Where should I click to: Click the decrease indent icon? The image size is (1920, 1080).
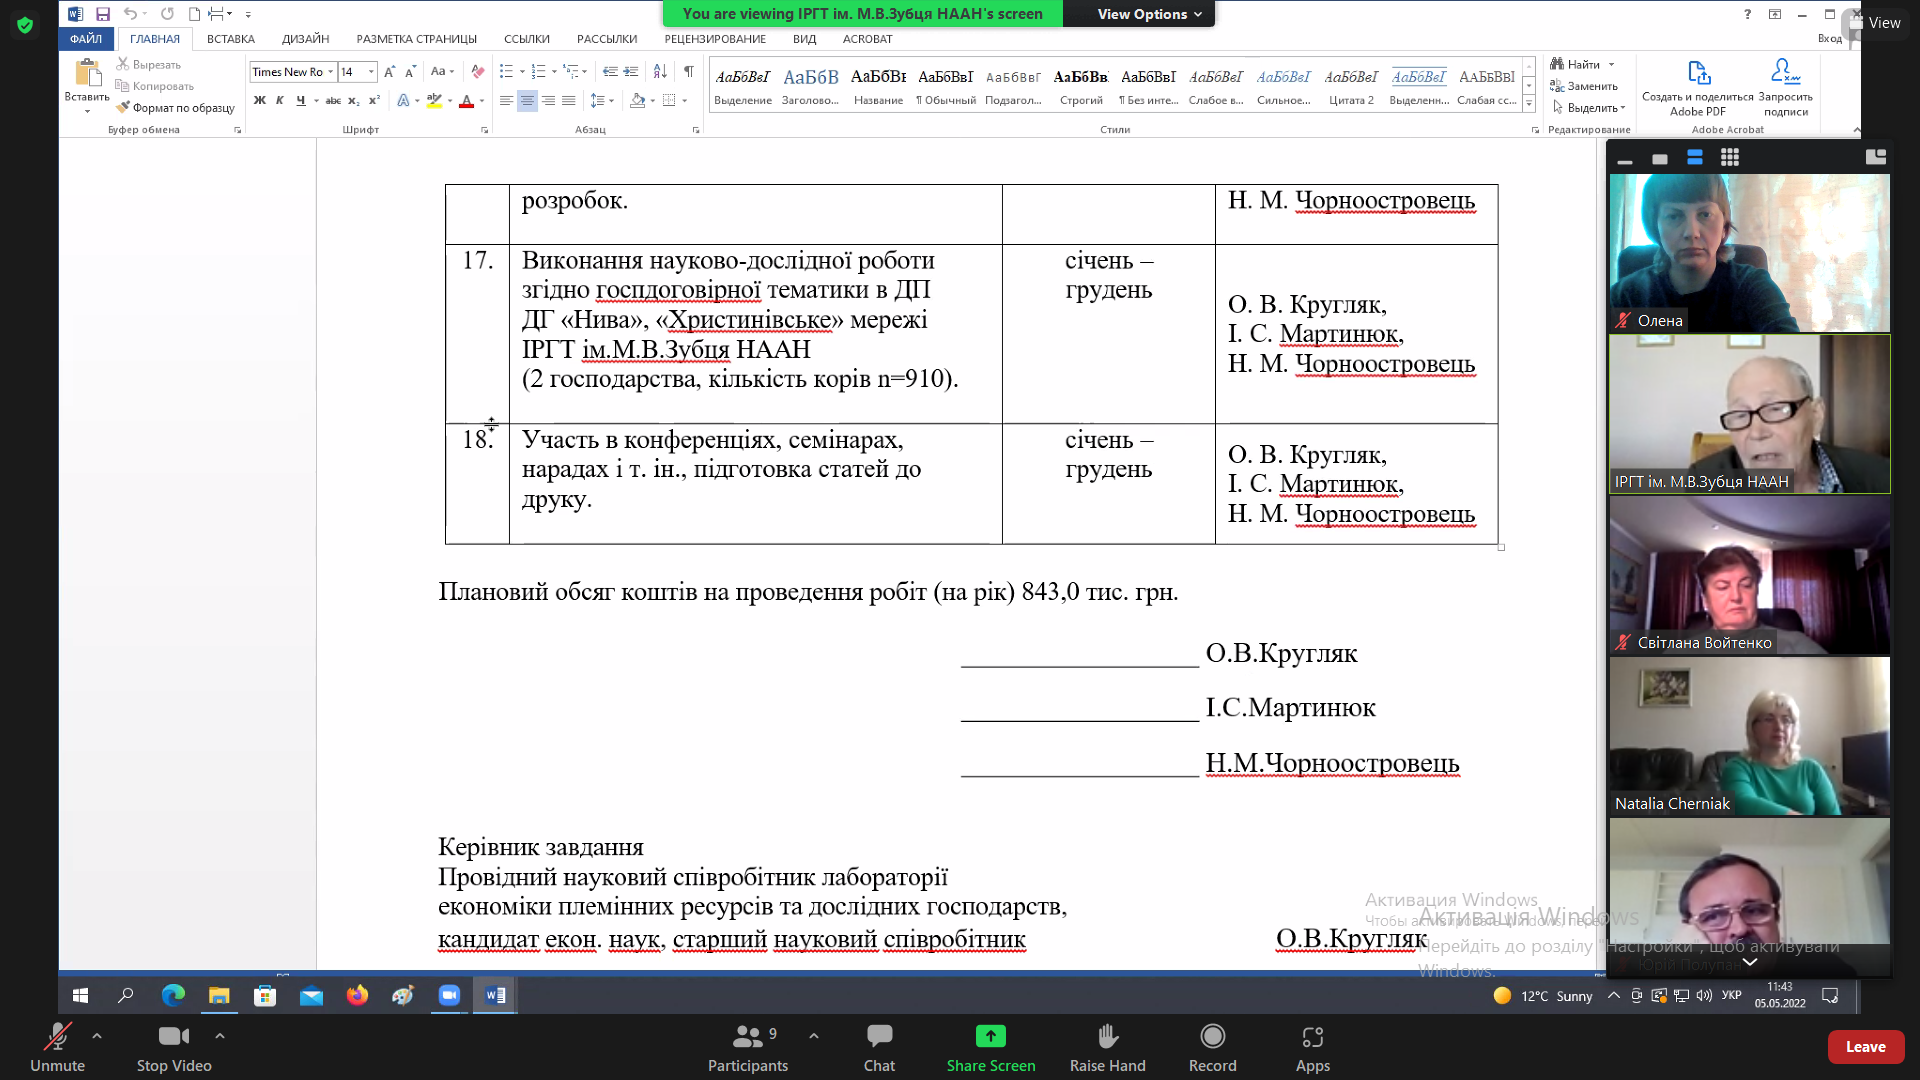click(x=610, y=72)
